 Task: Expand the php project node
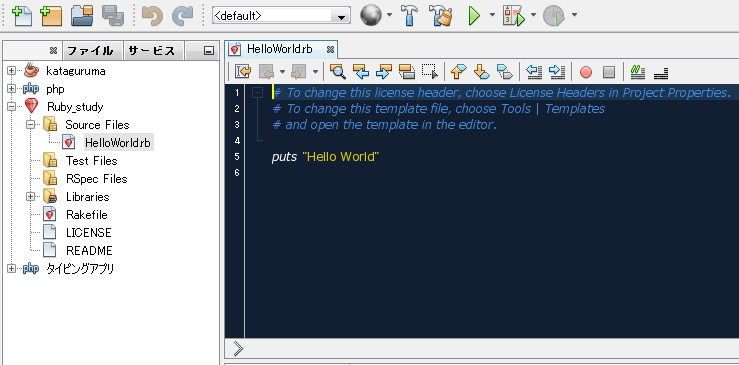coord(12,89)
